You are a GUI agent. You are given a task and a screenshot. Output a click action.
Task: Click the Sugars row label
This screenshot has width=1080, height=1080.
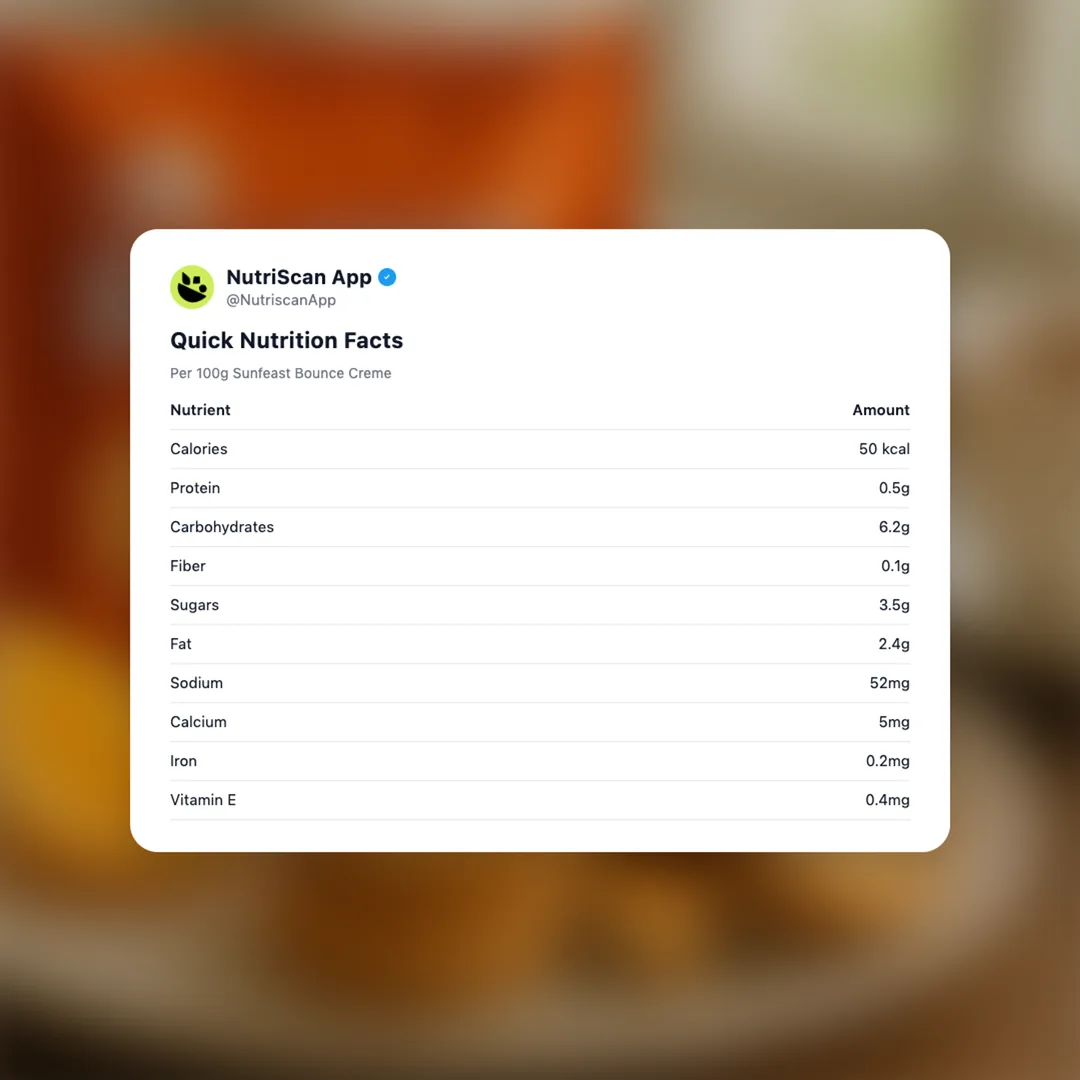click(x=194, y=605)
